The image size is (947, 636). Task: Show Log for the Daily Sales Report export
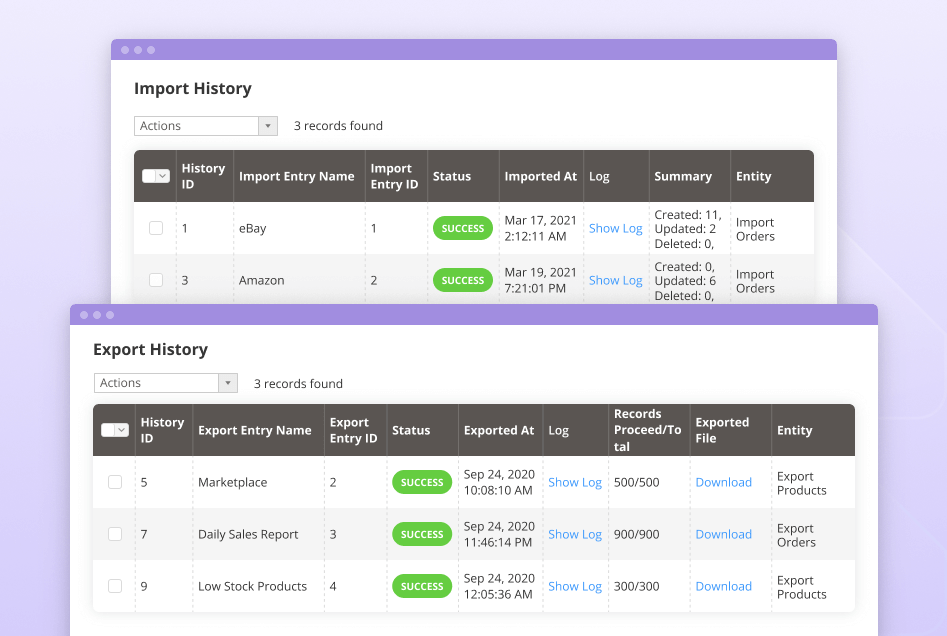tap(575, 534)
